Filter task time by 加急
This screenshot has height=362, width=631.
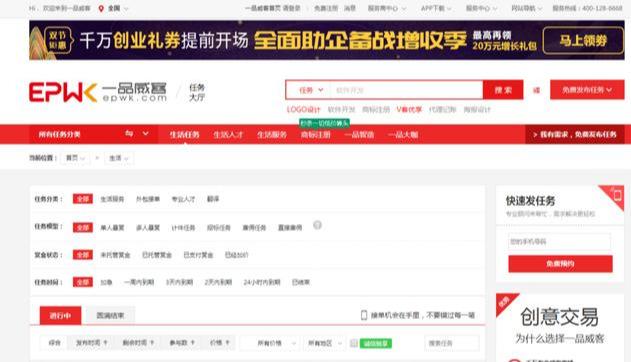click(106, 282)
